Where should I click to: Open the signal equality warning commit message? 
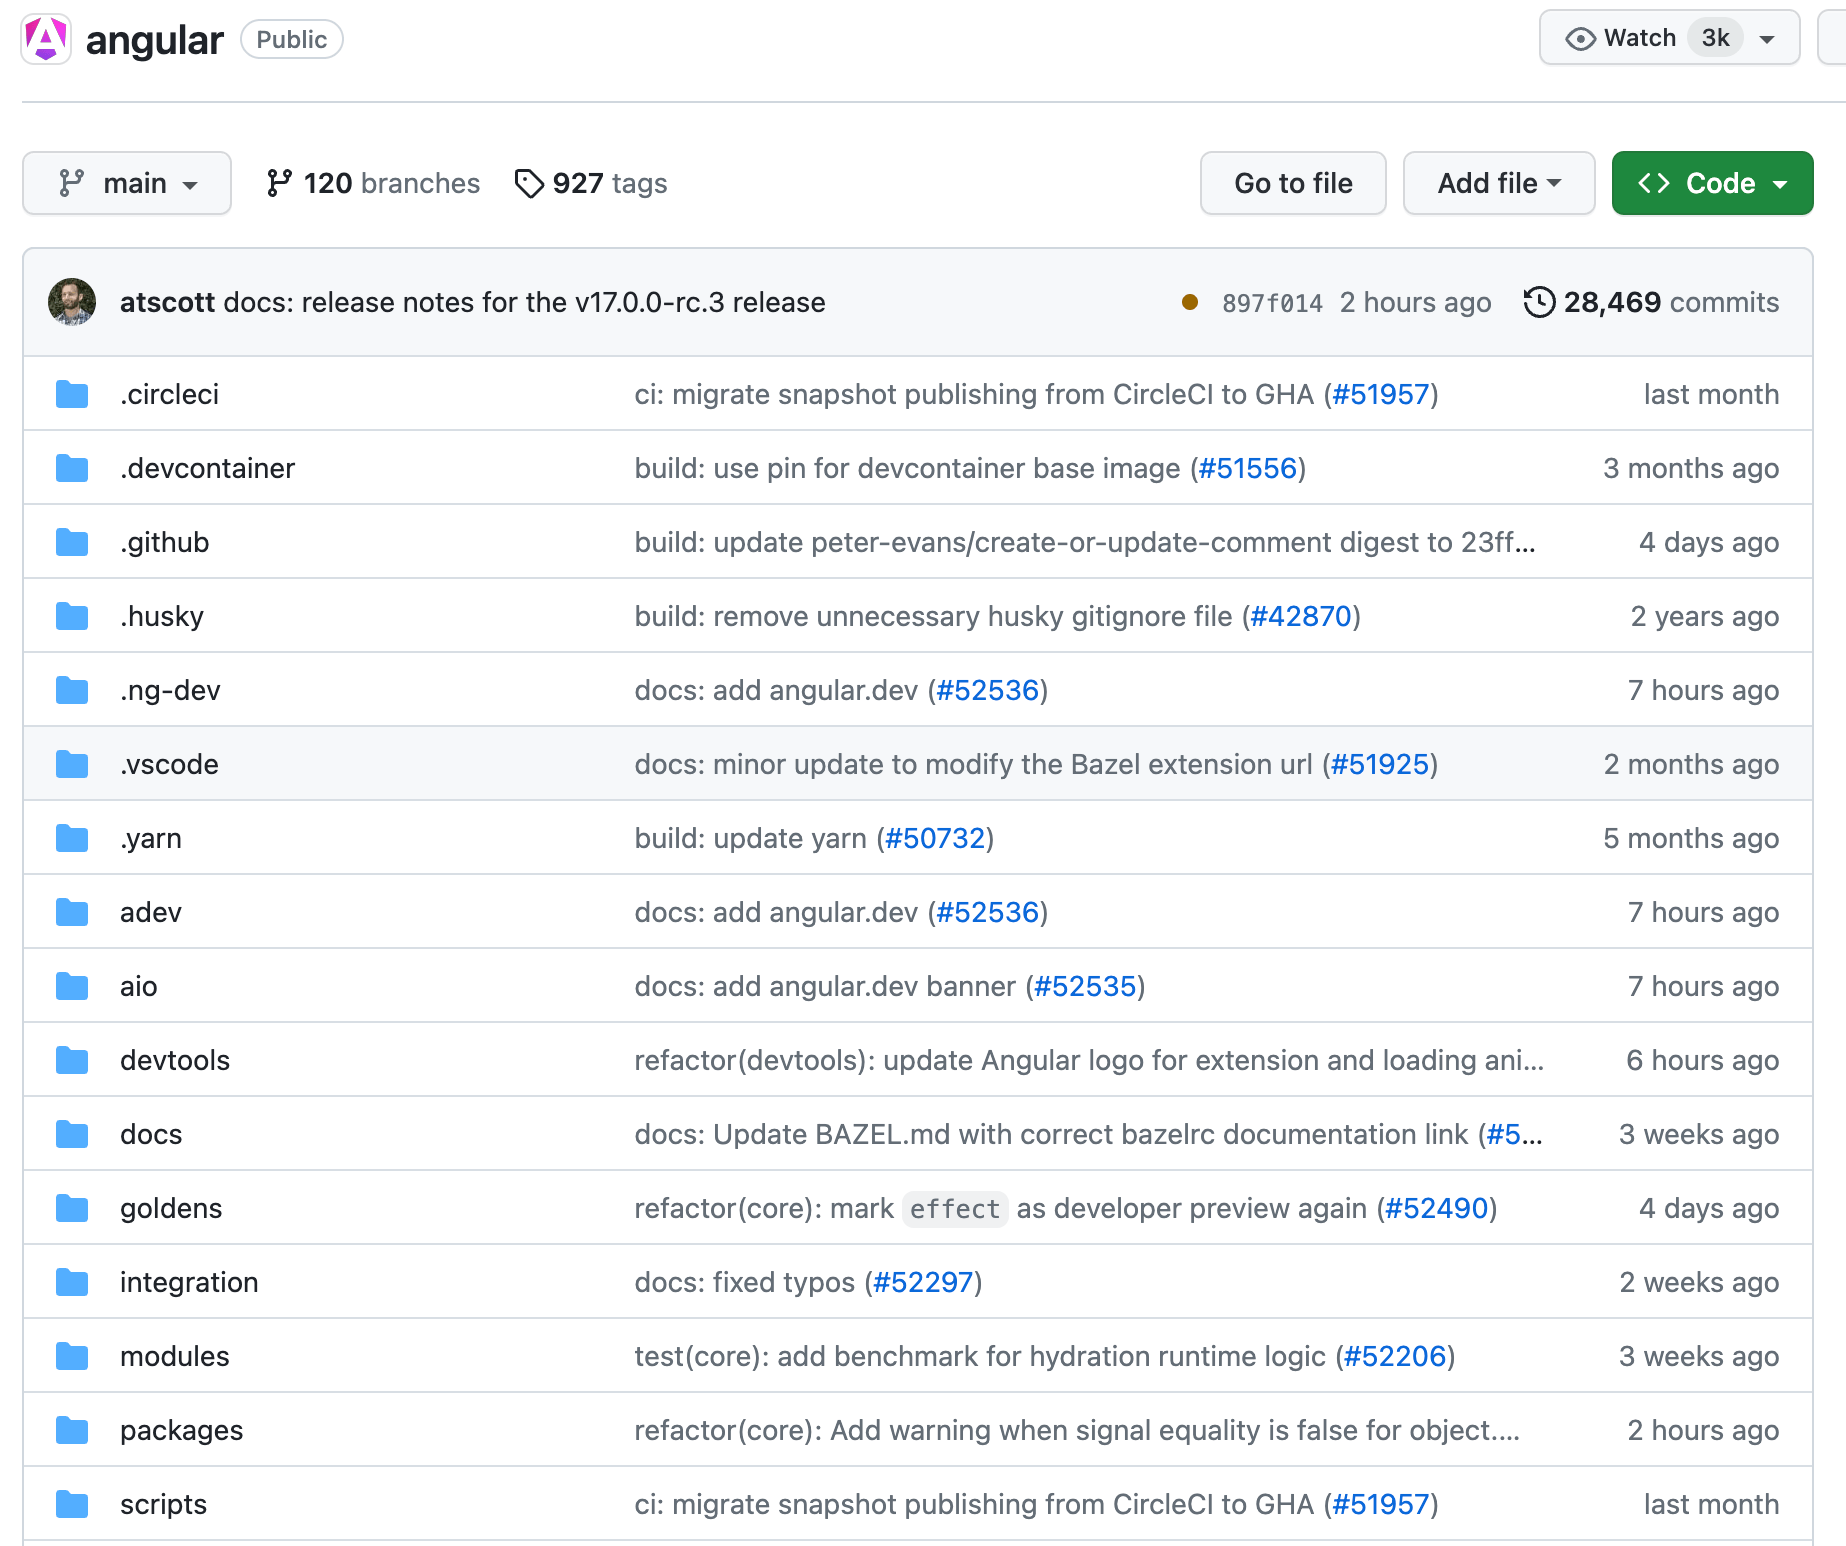coord(1077,1430)
